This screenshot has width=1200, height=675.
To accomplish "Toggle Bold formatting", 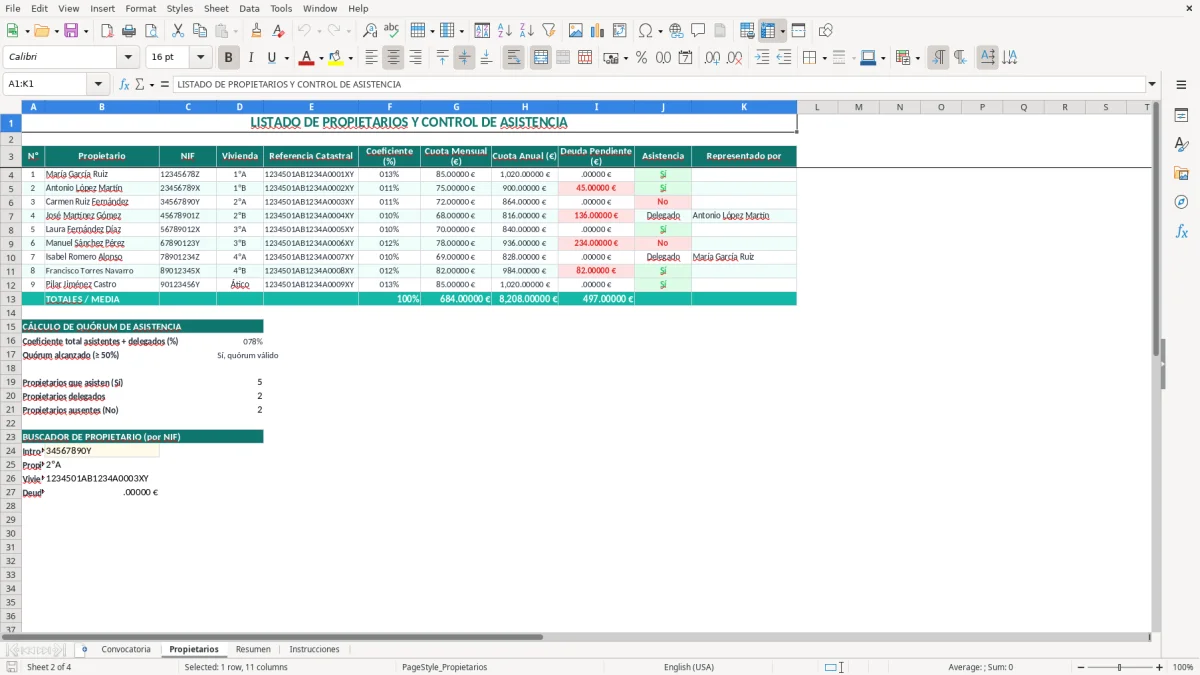I will 229,58.
